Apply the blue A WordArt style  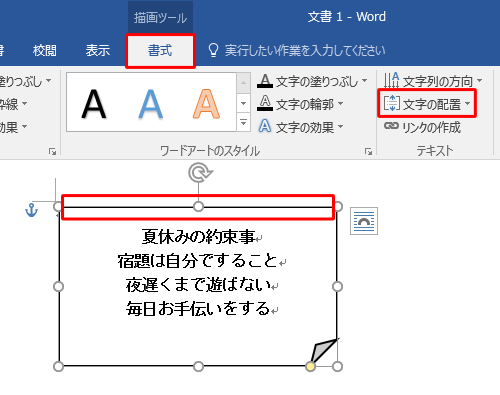(151, 104)
